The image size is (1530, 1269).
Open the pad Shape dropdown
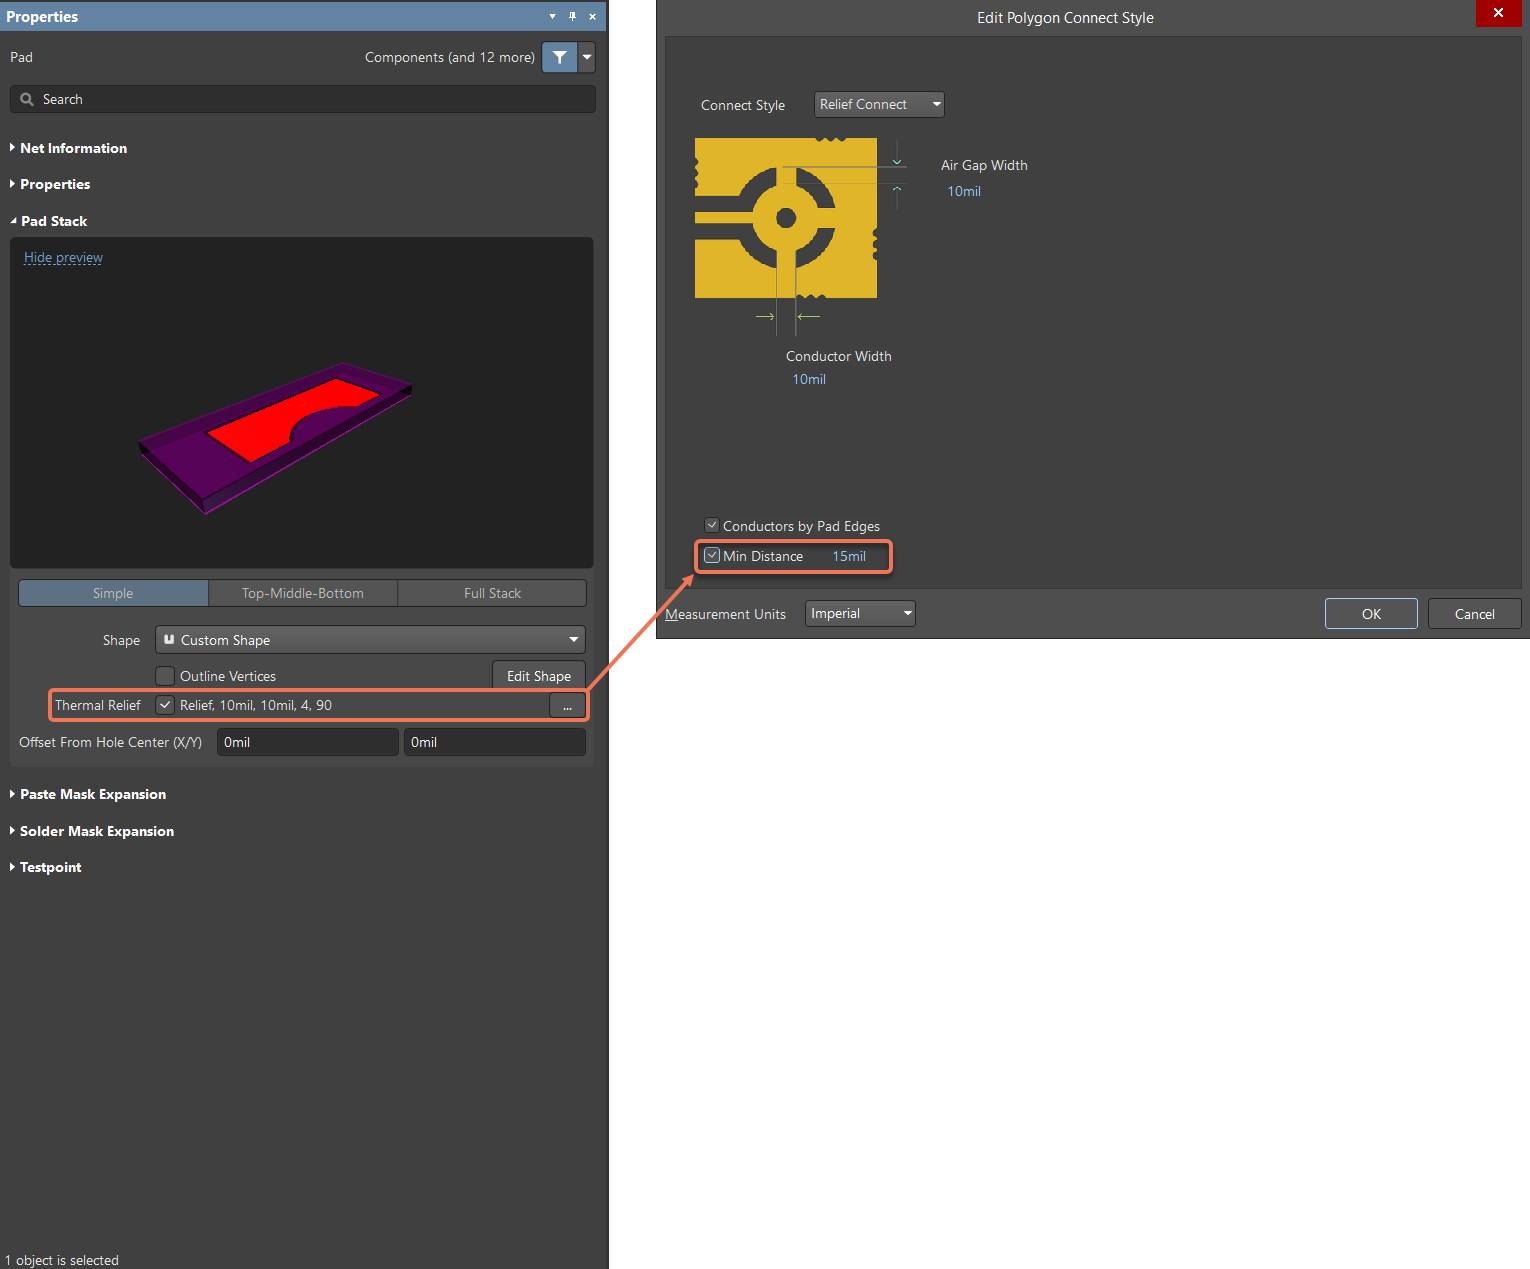tap(370, 640)
